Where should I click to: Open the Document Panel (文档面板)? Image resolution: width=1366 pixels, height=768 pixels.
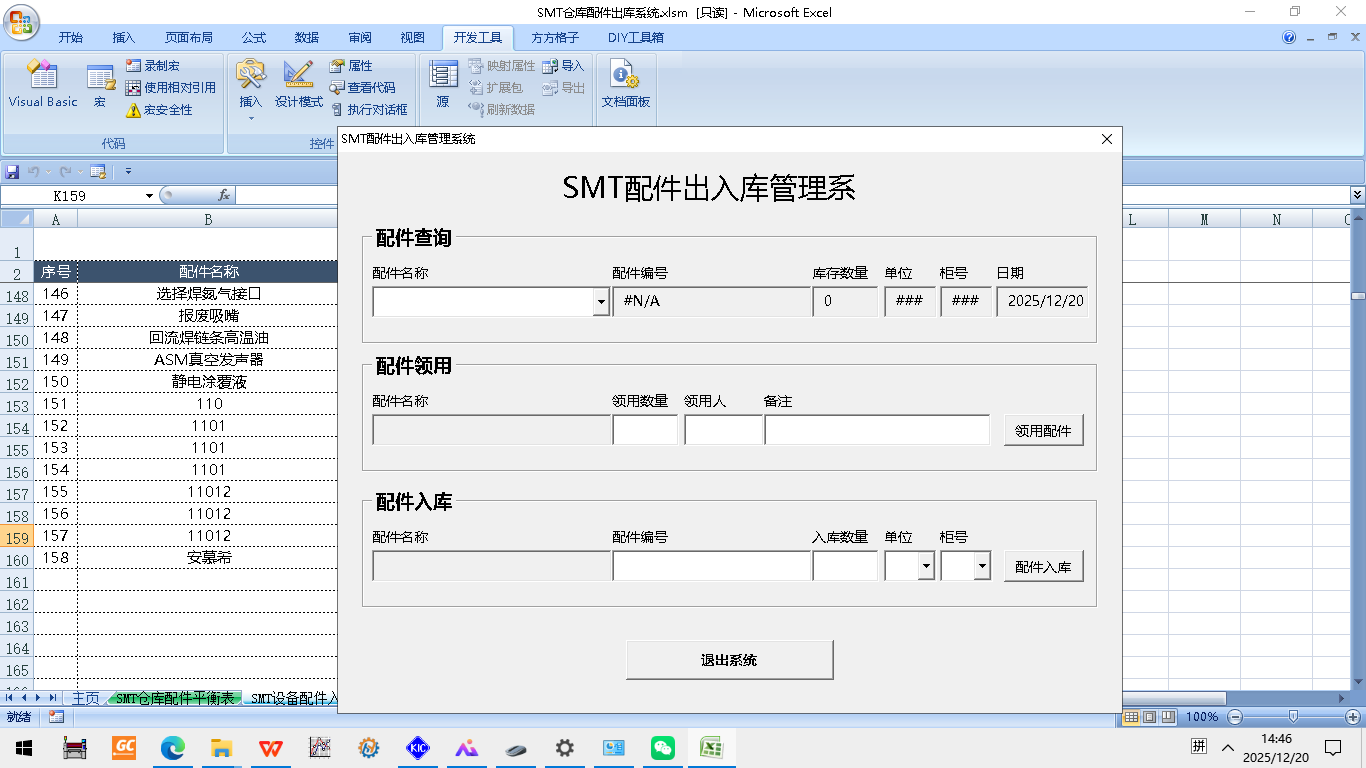click(x=625, y=84)
